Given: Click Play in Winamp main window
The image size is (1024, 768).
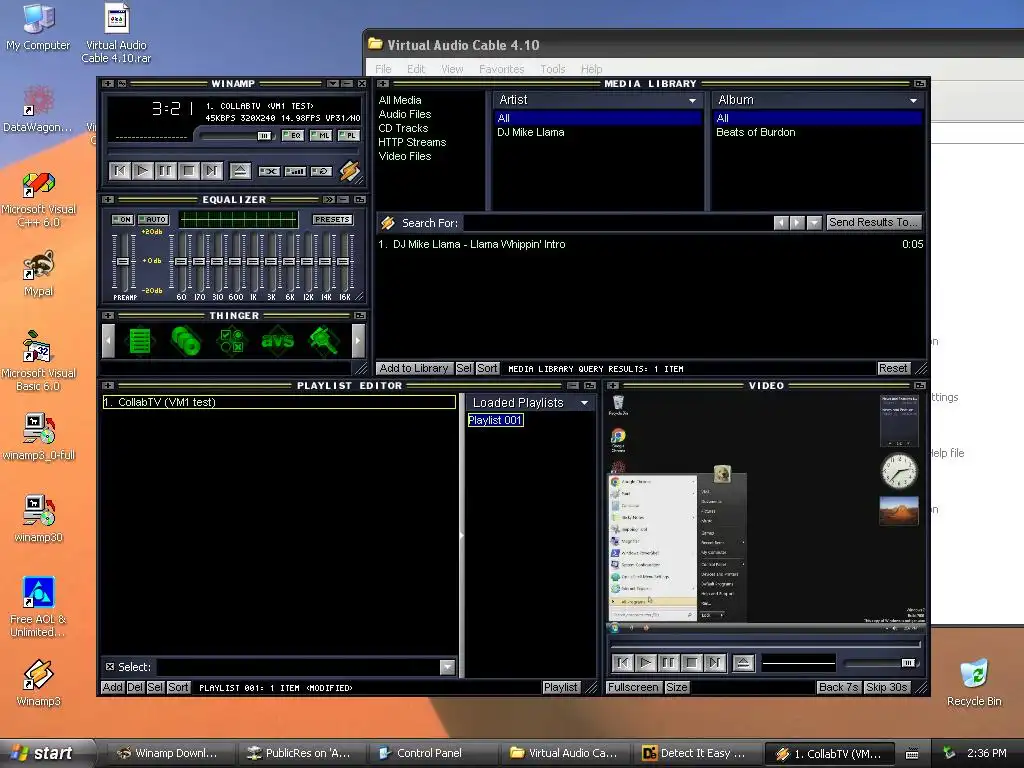Looking at the screenshot, I should click(142, 171).
